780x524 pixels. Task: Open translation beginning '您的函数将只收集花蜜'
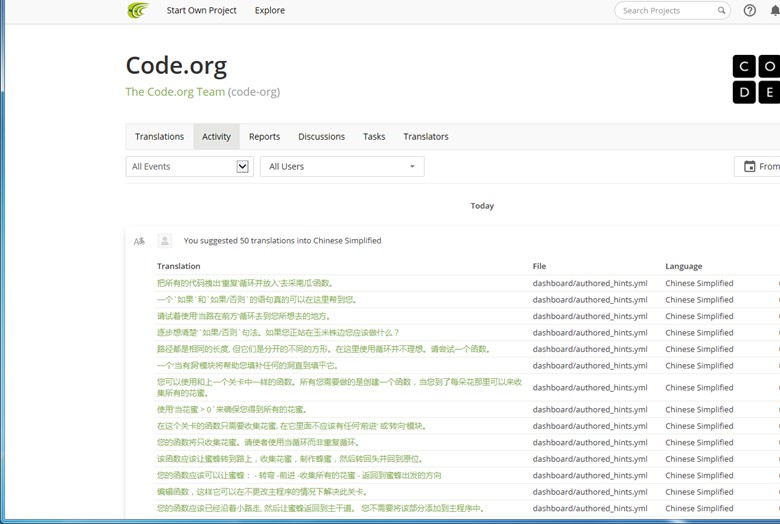point(258,442)
